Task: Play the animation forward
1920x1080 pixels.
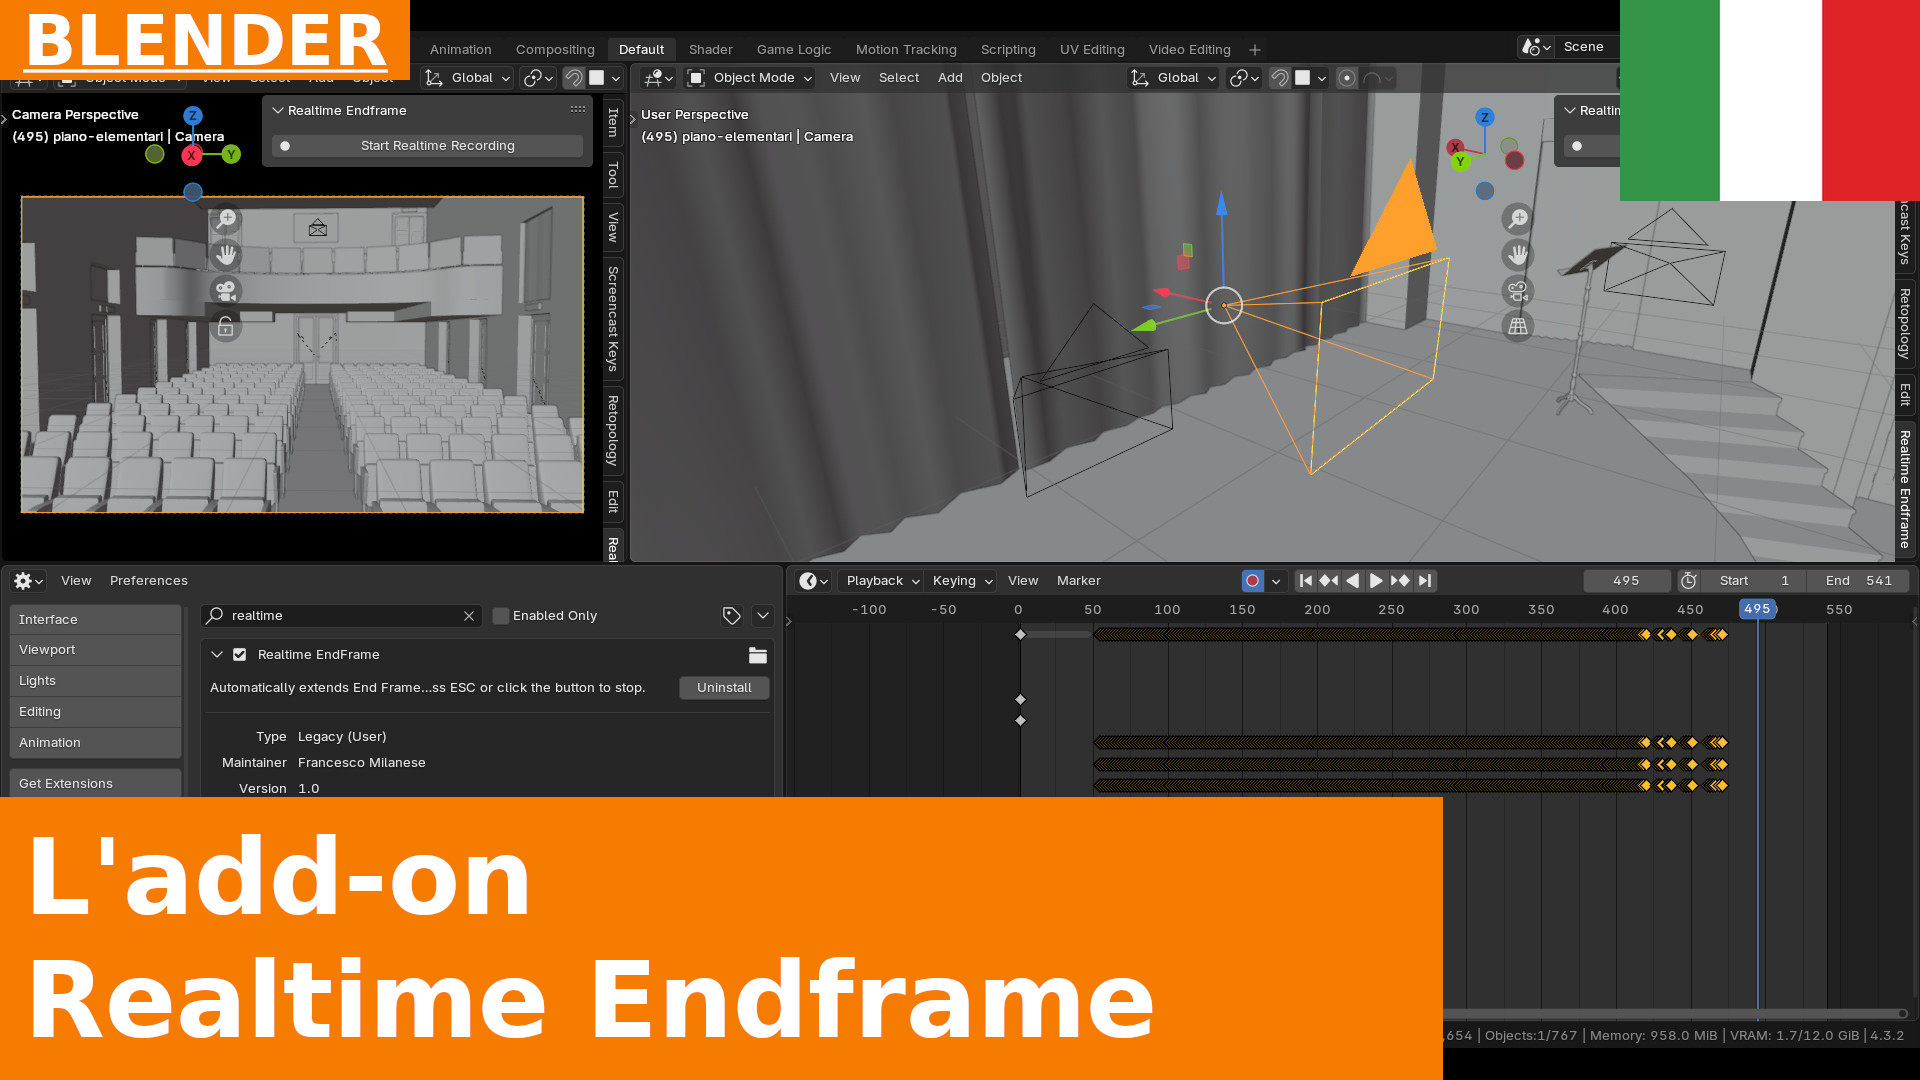Action: pyautogui.click(x=1377, y=581)
